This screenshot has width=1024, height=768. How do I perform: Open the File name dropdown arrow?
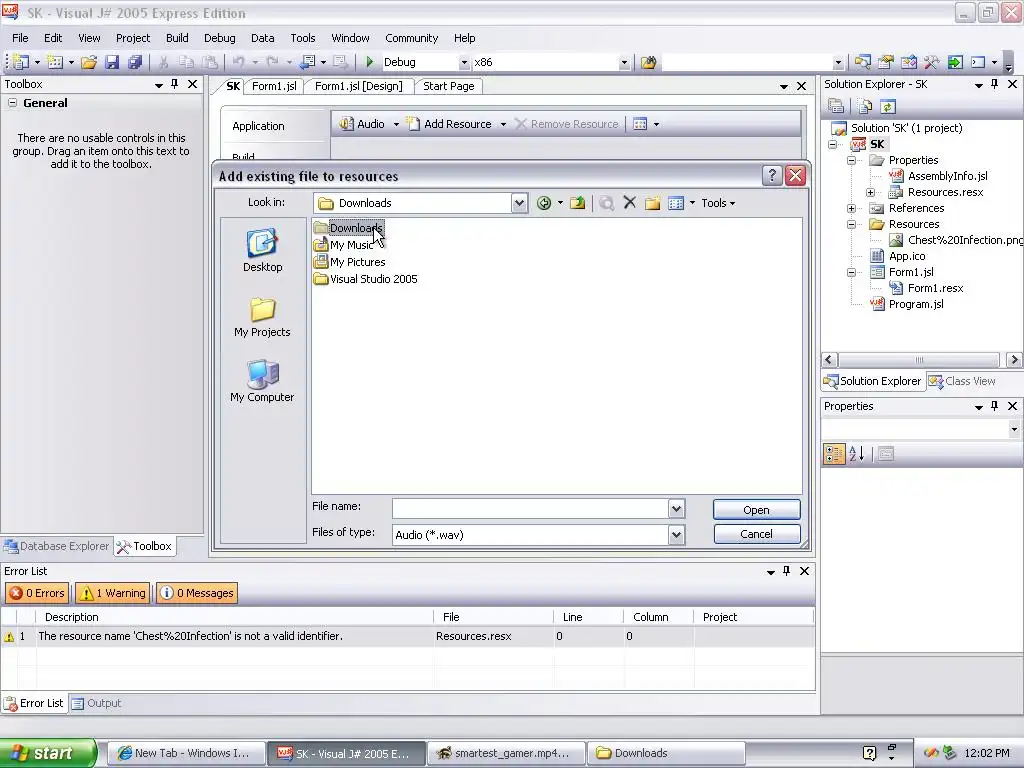(676, 508)
